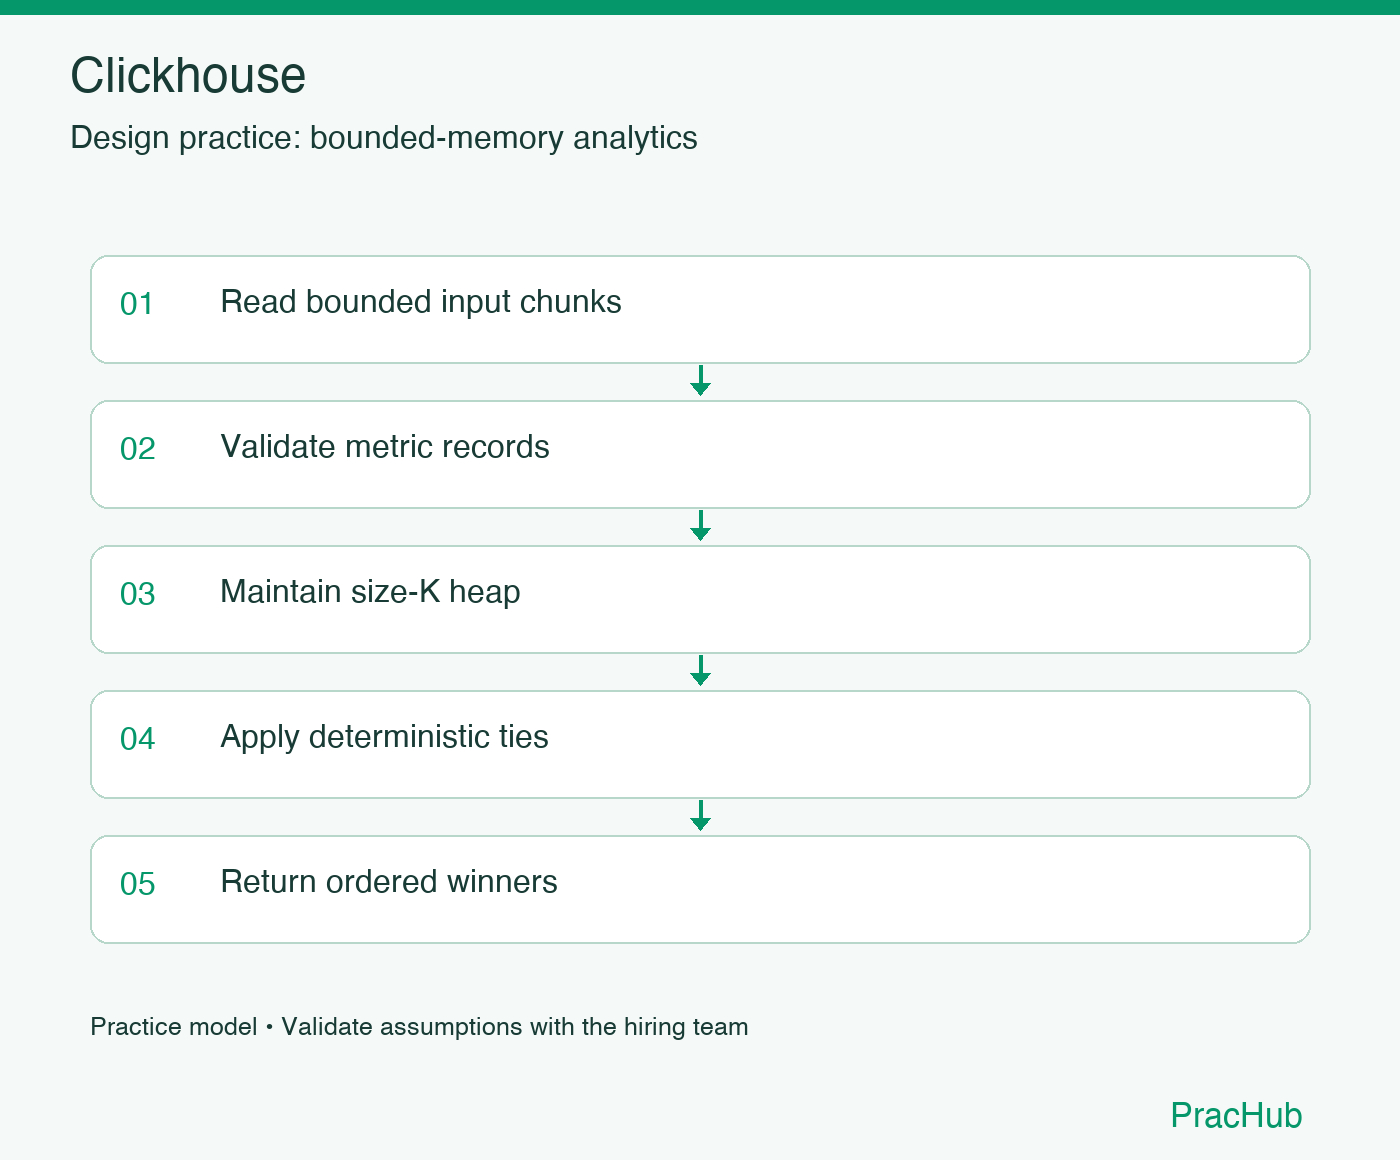Click the PracHub brand label
1400x1160 pixels.
[x=1236, y=1115]
